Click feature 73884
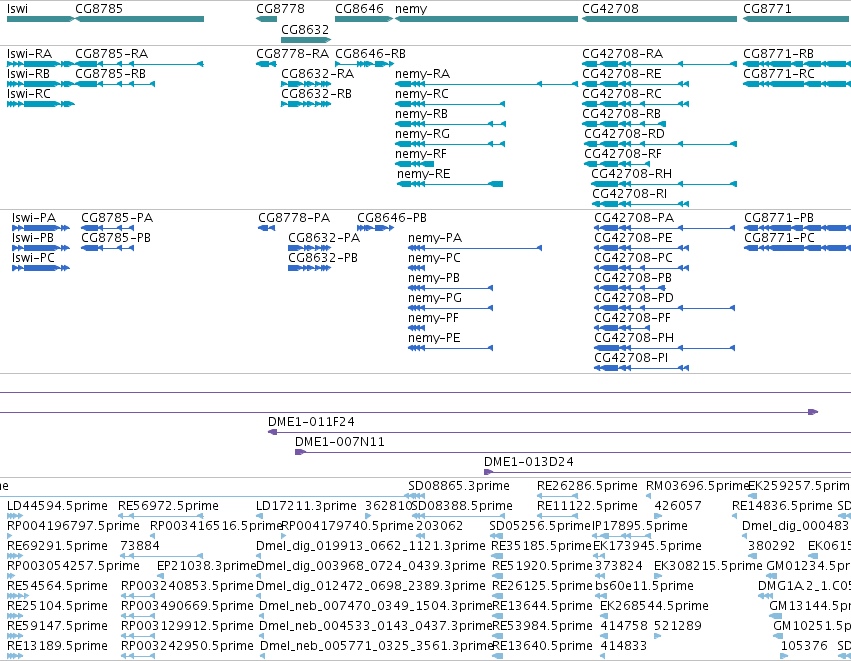Viewport: 851px width, 661px height. click(161, 556)
